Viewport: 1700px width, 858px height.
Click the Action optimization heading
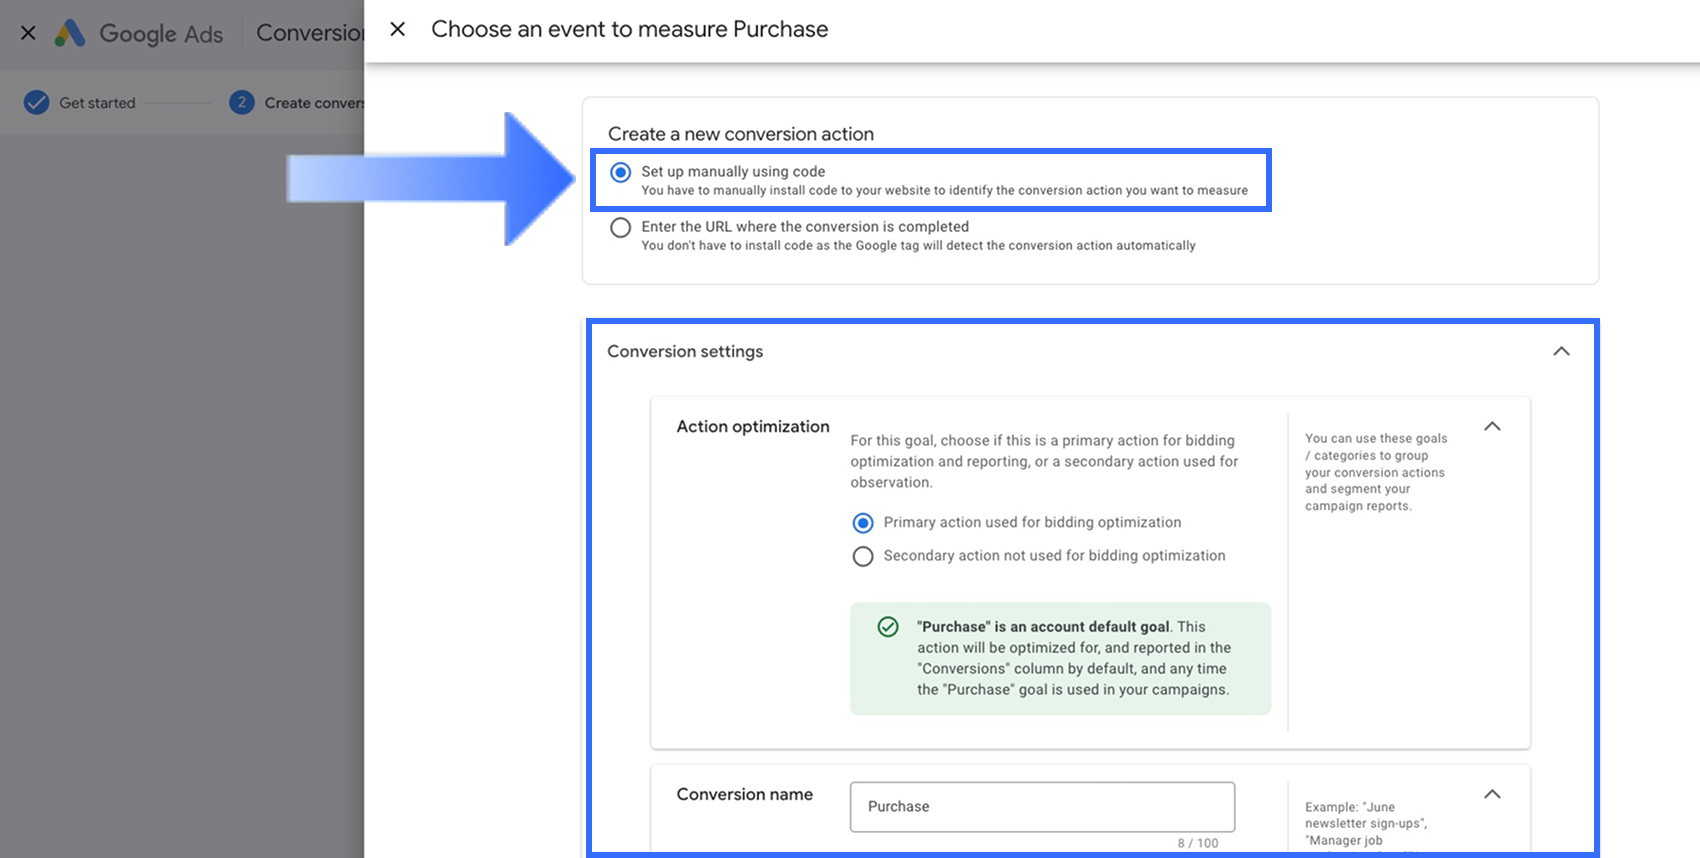point(753,426)
